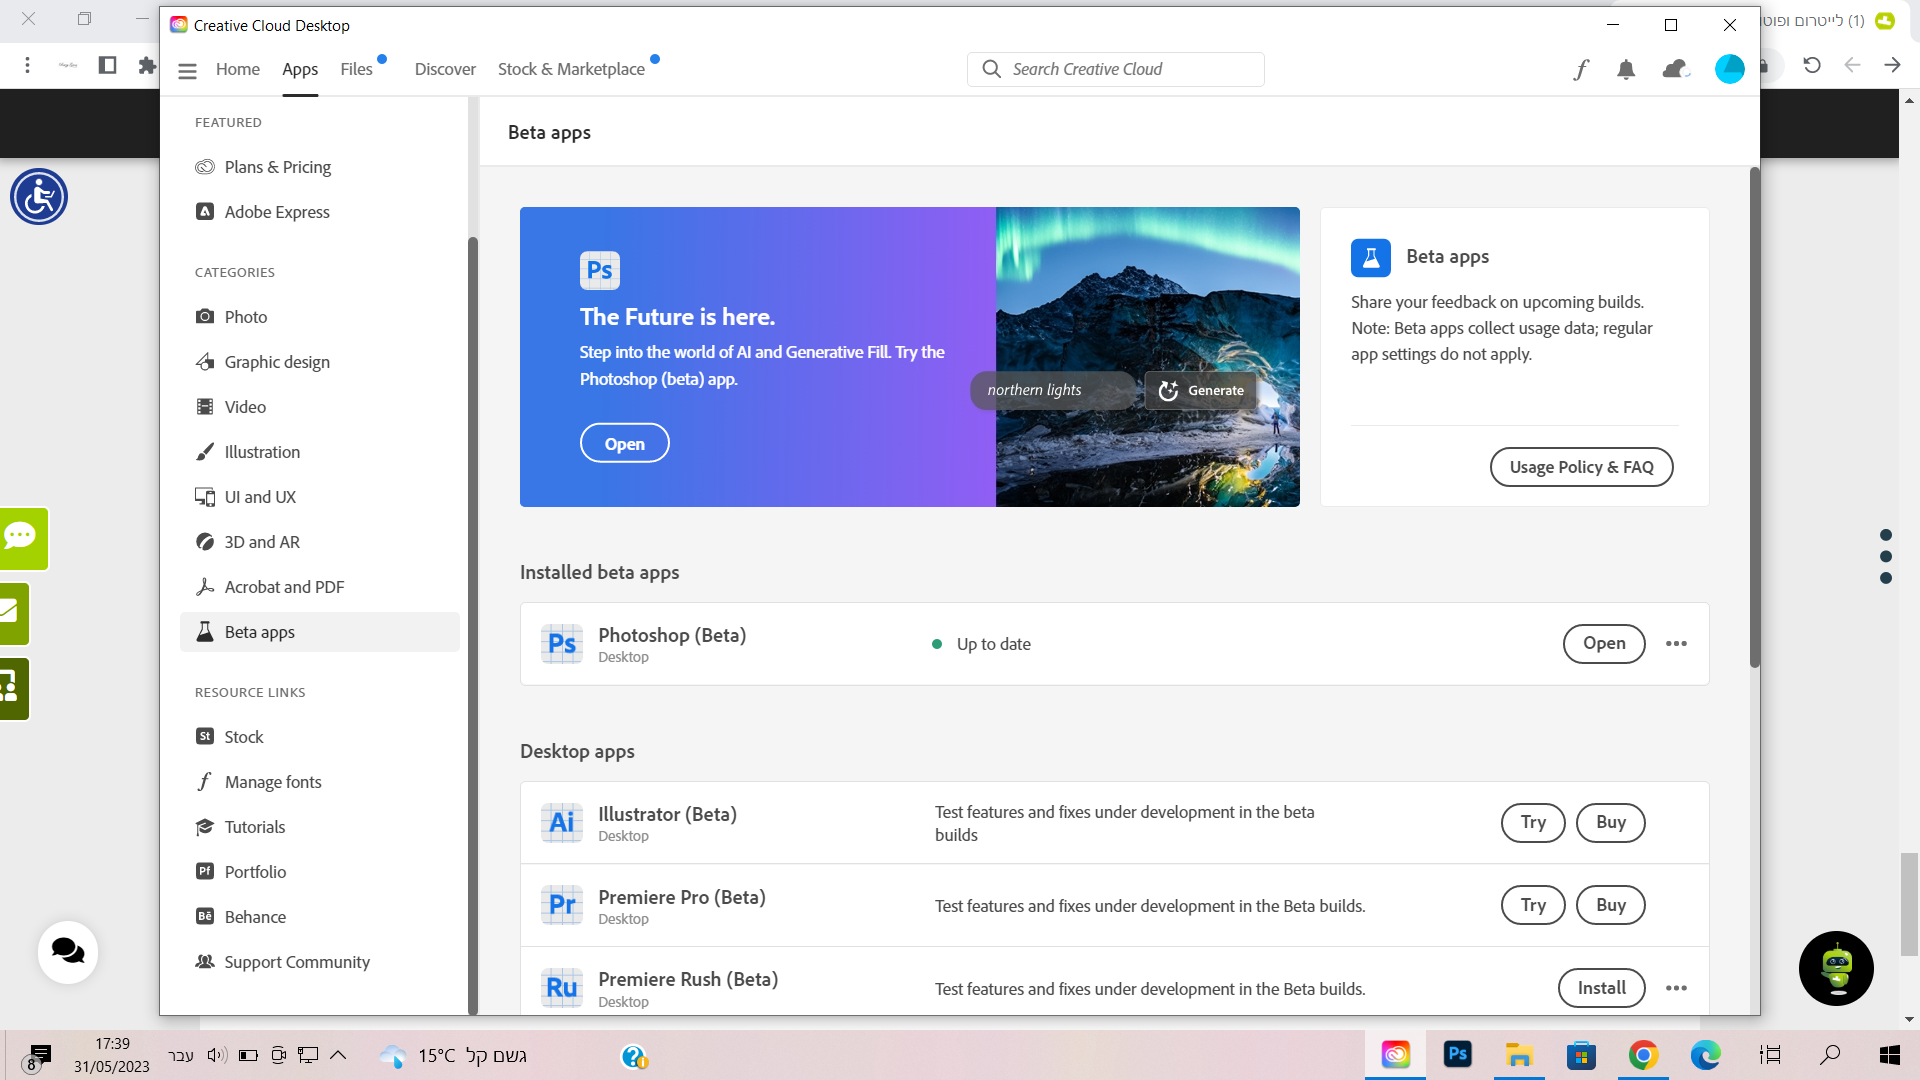Open the notifications bell

1626,69
